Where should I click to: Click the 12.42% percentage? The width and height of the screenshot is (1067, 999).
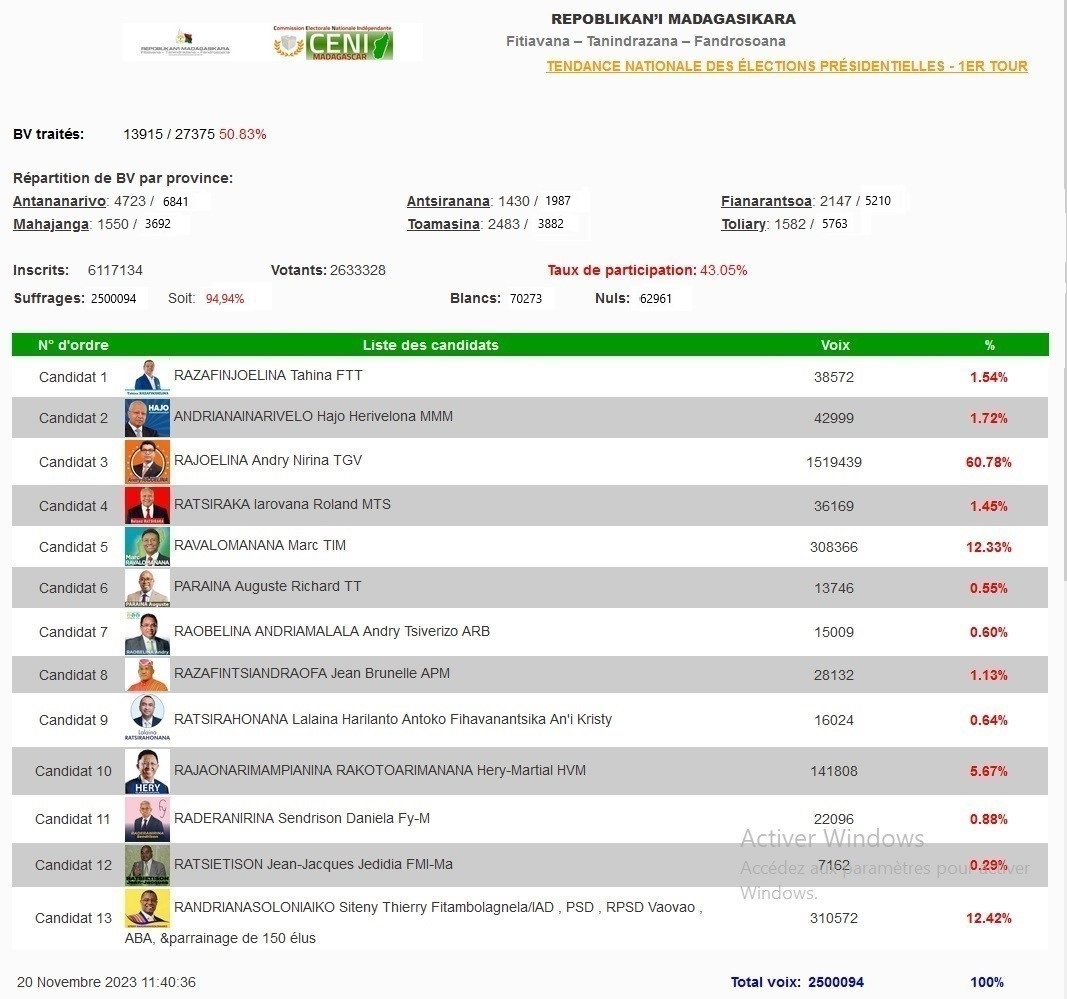pyautogui.click(x=989, y=919)
